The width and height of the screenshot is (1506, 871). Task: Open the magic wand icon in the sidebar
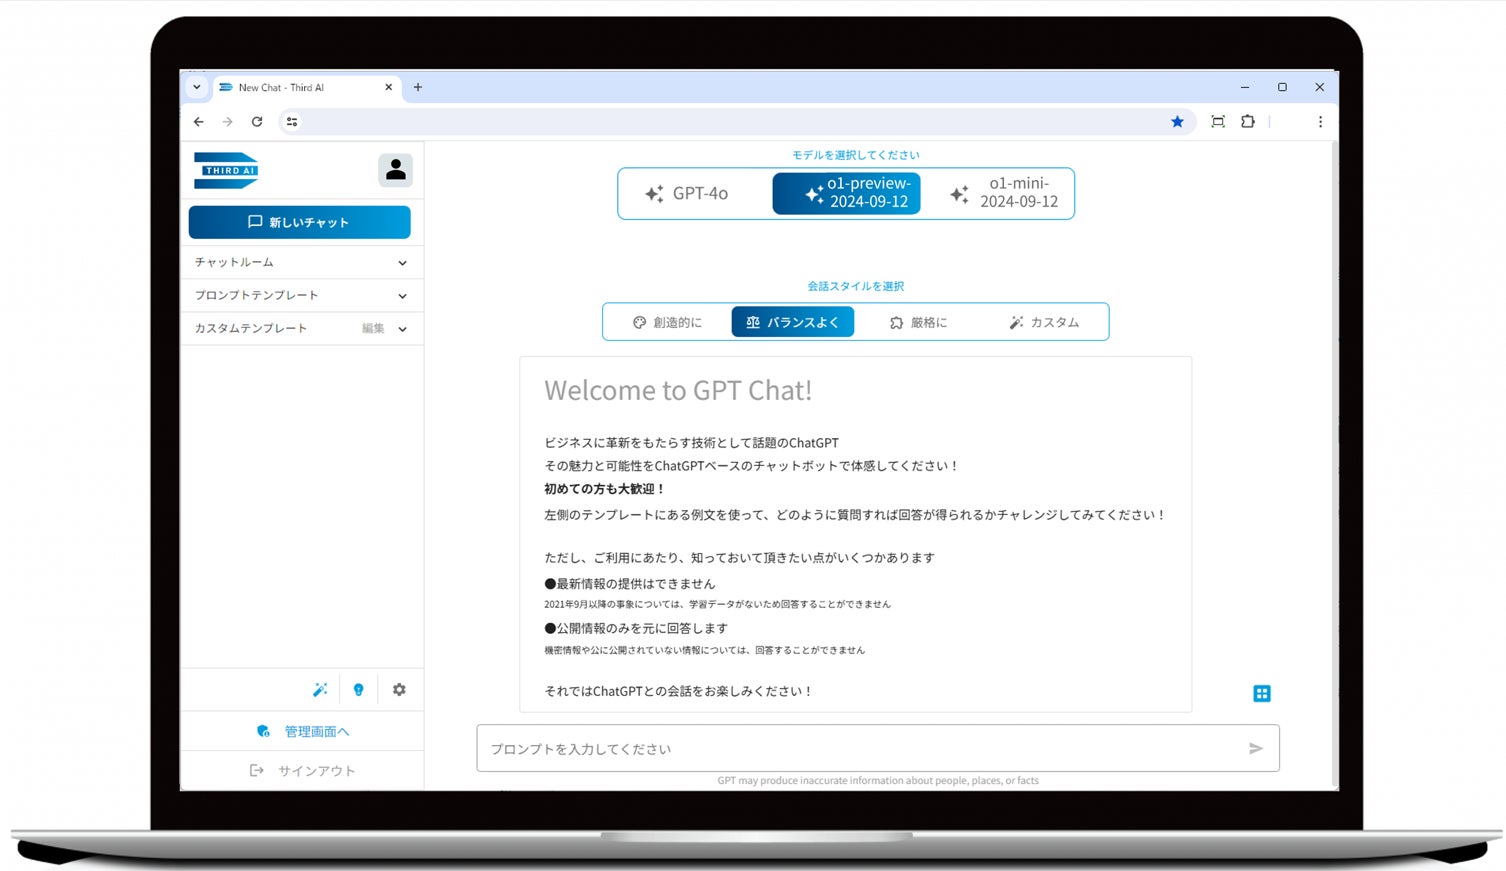click(x=320, y=689)
